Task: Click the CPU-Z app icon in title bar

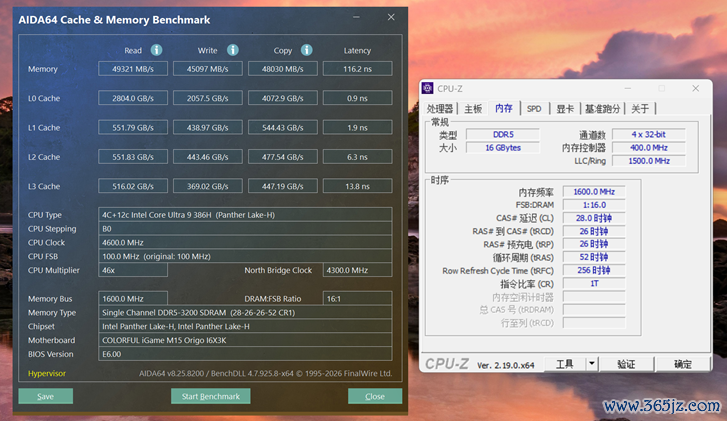Action: point(427,88)
